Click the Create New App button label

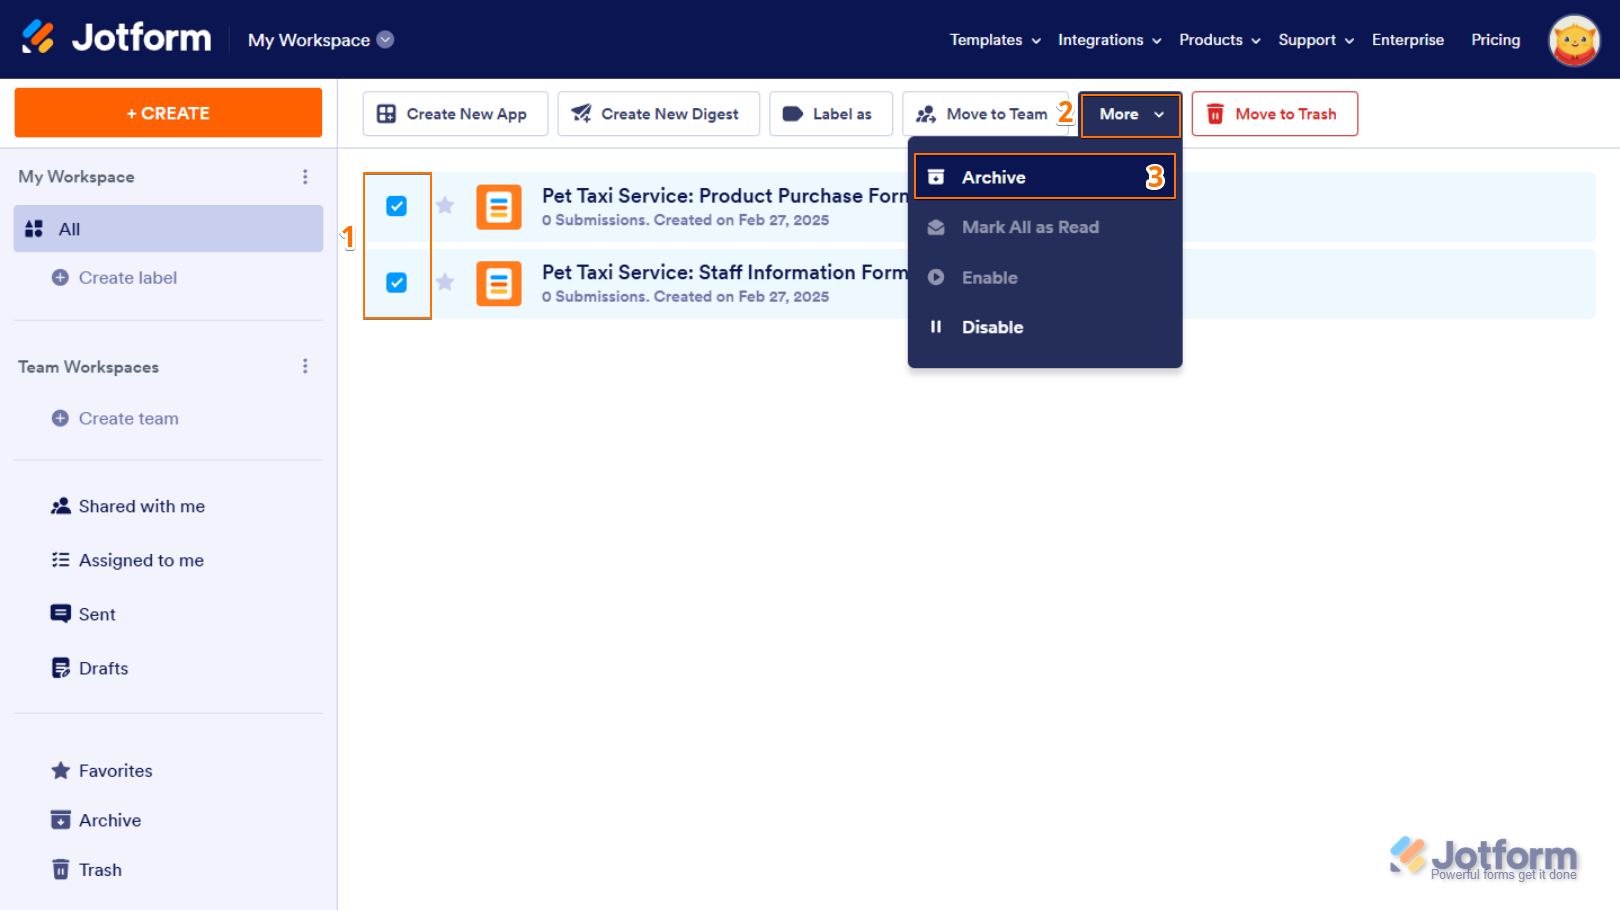pyautogui.click(x=466, y=114)
